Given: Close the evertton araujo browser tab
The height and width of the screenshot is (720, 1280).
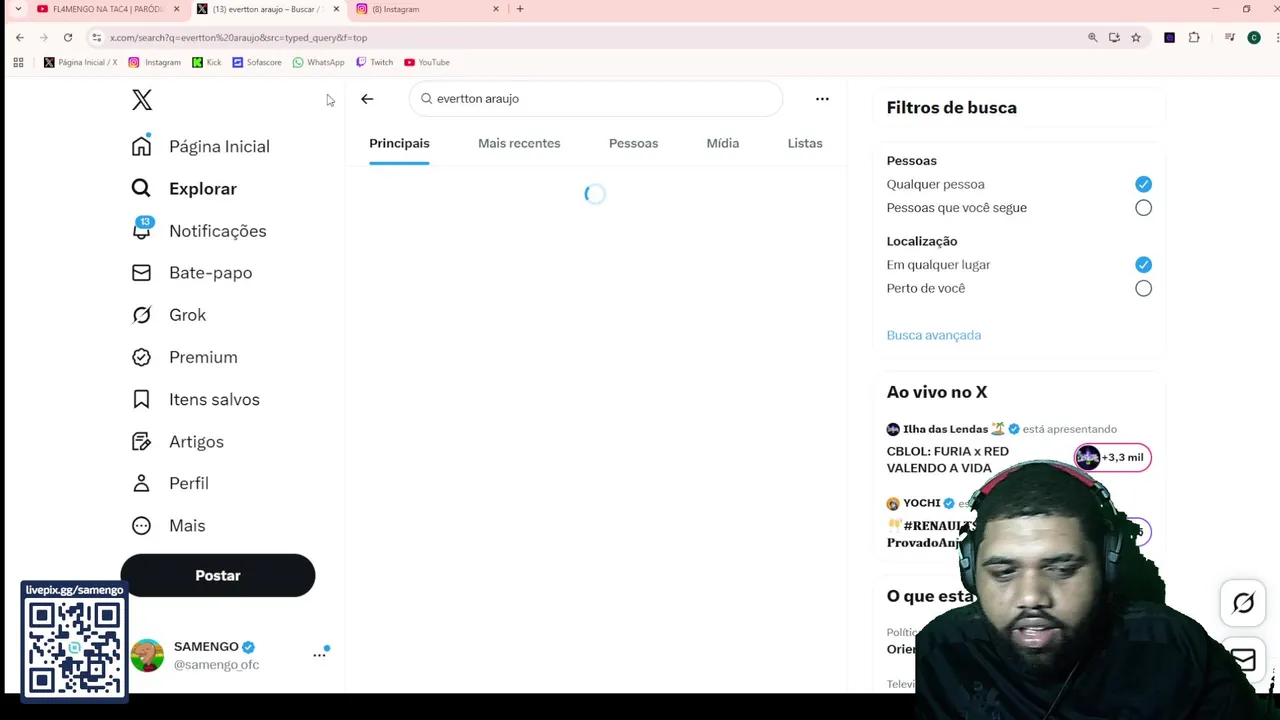Looking at the screenshot, I should pyautogui.click(x=336, y=9).
